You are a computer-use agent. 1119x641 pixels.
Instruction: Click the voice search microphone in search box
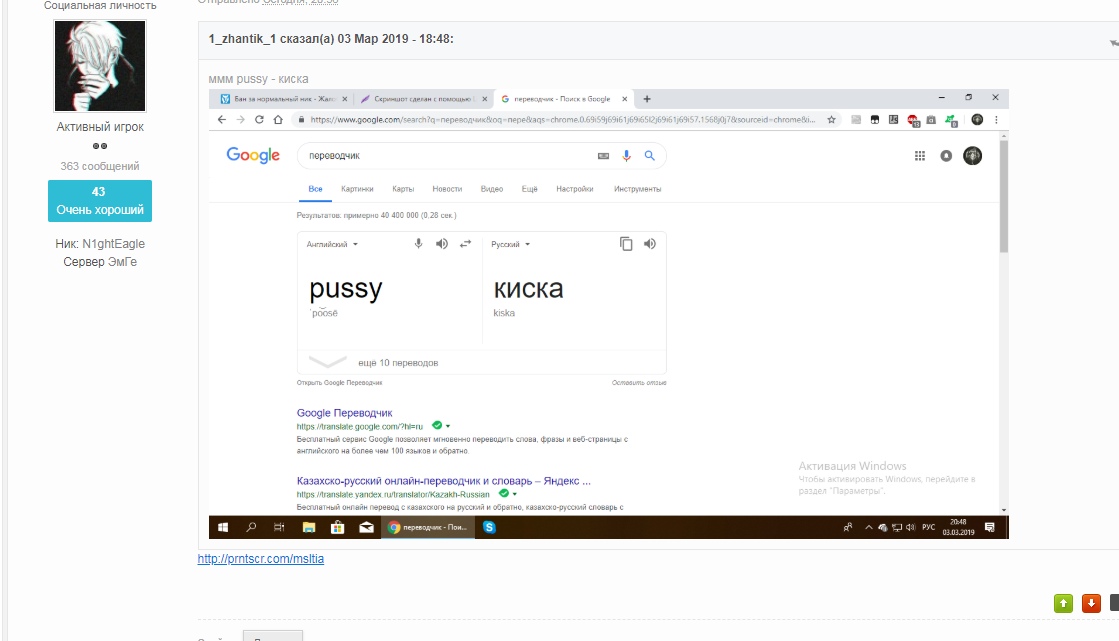(626, 156)
